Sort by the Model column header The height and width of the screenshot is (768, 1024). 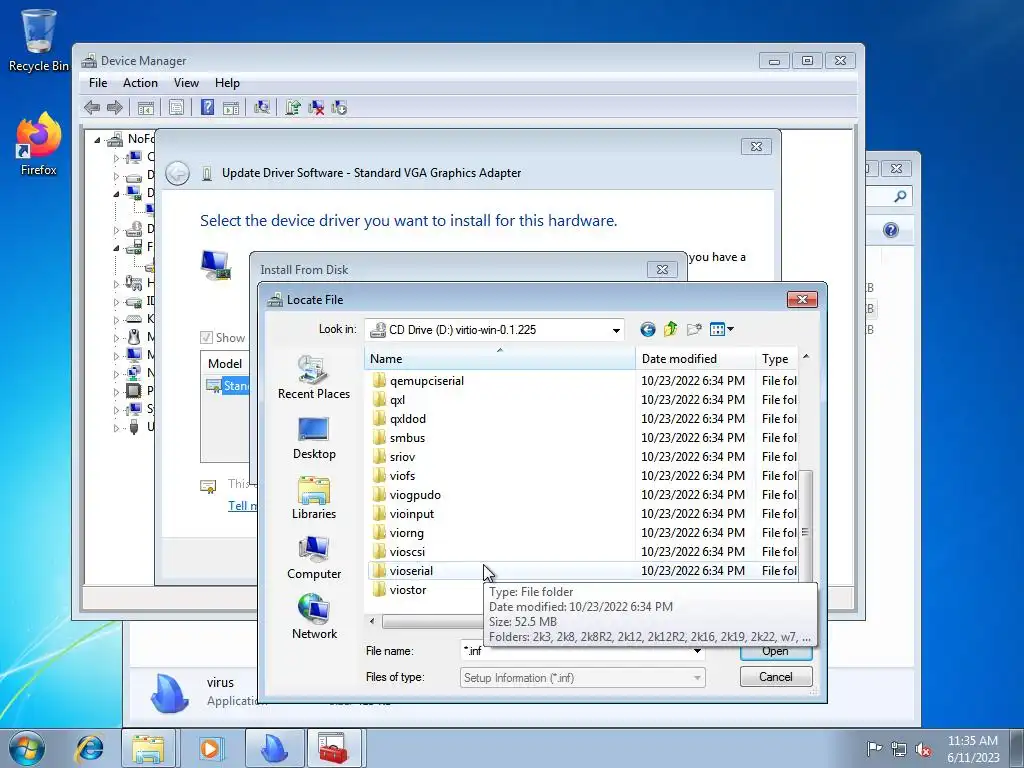tap(225, 363)
